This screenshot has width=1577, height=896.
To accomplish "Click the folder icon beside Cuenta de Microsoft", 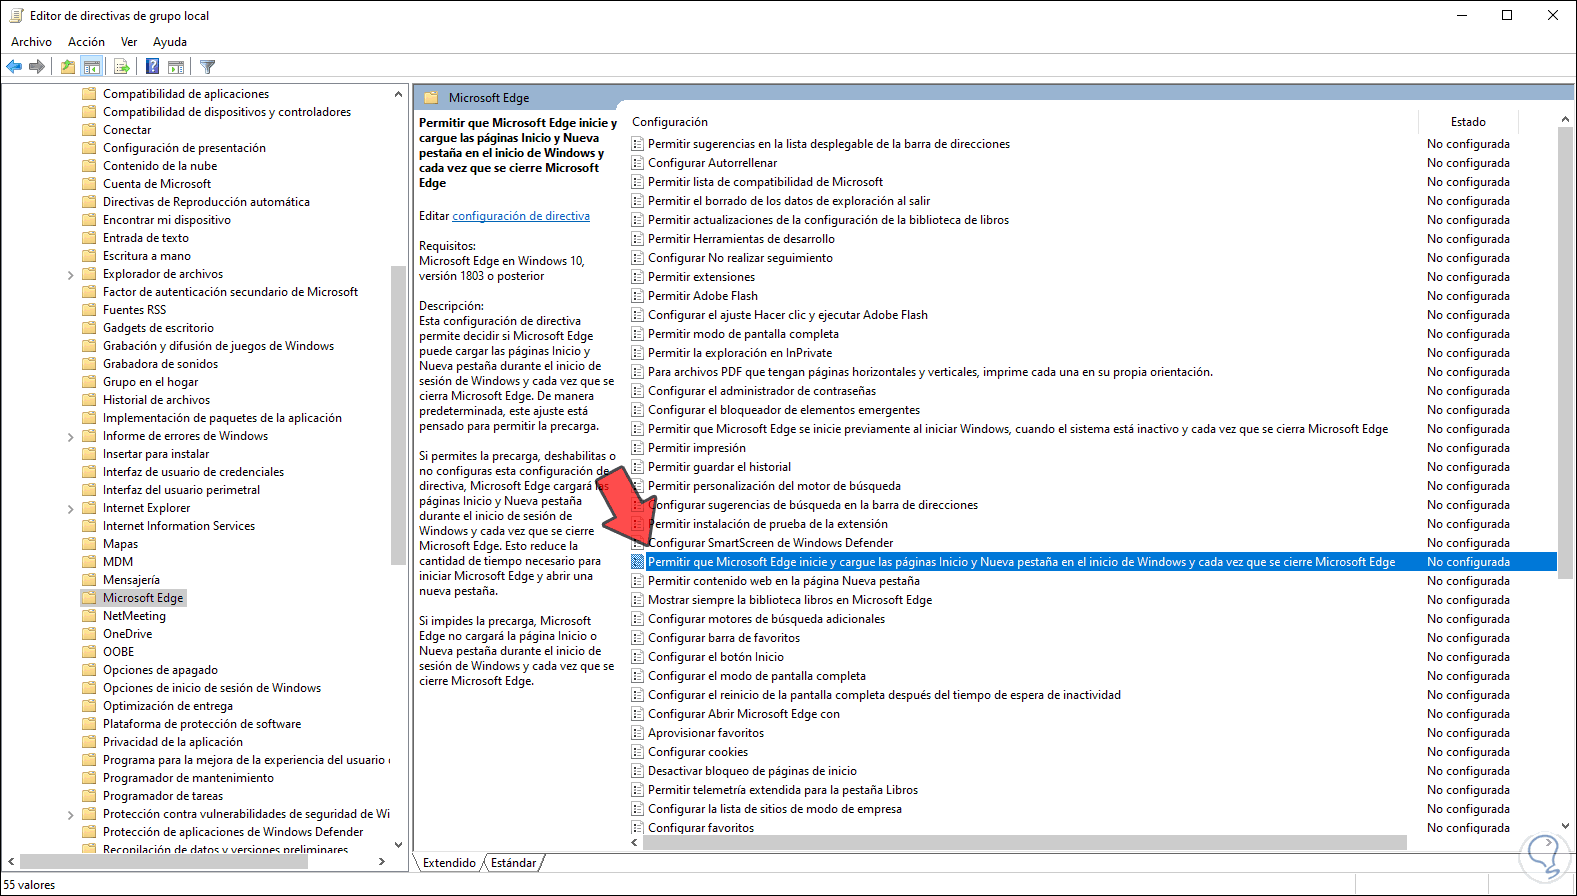I will [x=89, y=184].
